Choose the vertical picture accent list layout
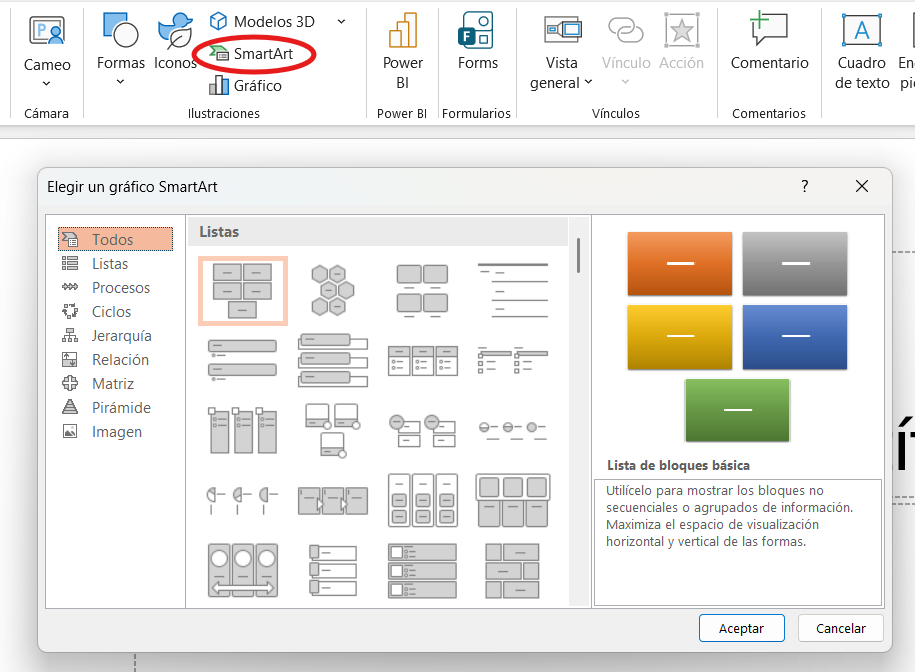The image size is (915, 672). pyautogui.click(x=422, y=570)
